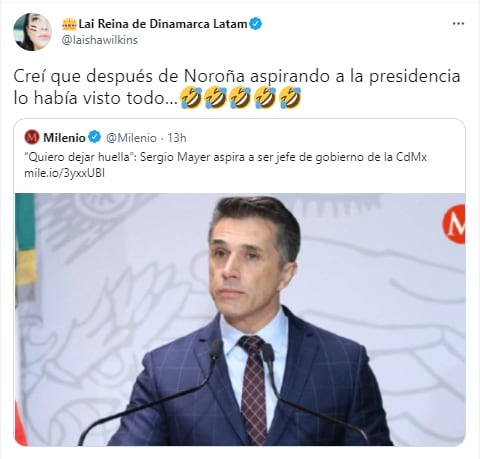Click the Milenio watermark logo on photo

pyautogui.click(x=454, y=224)
